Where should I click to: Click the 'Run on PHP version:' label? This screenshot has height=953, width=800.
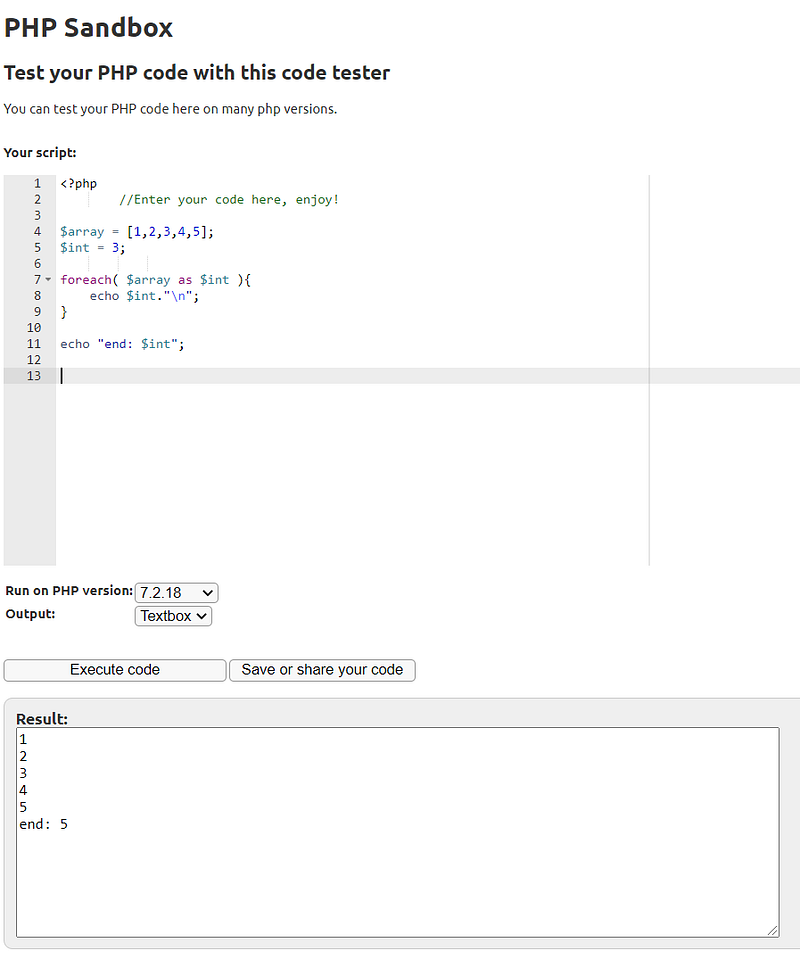[69, 591]
